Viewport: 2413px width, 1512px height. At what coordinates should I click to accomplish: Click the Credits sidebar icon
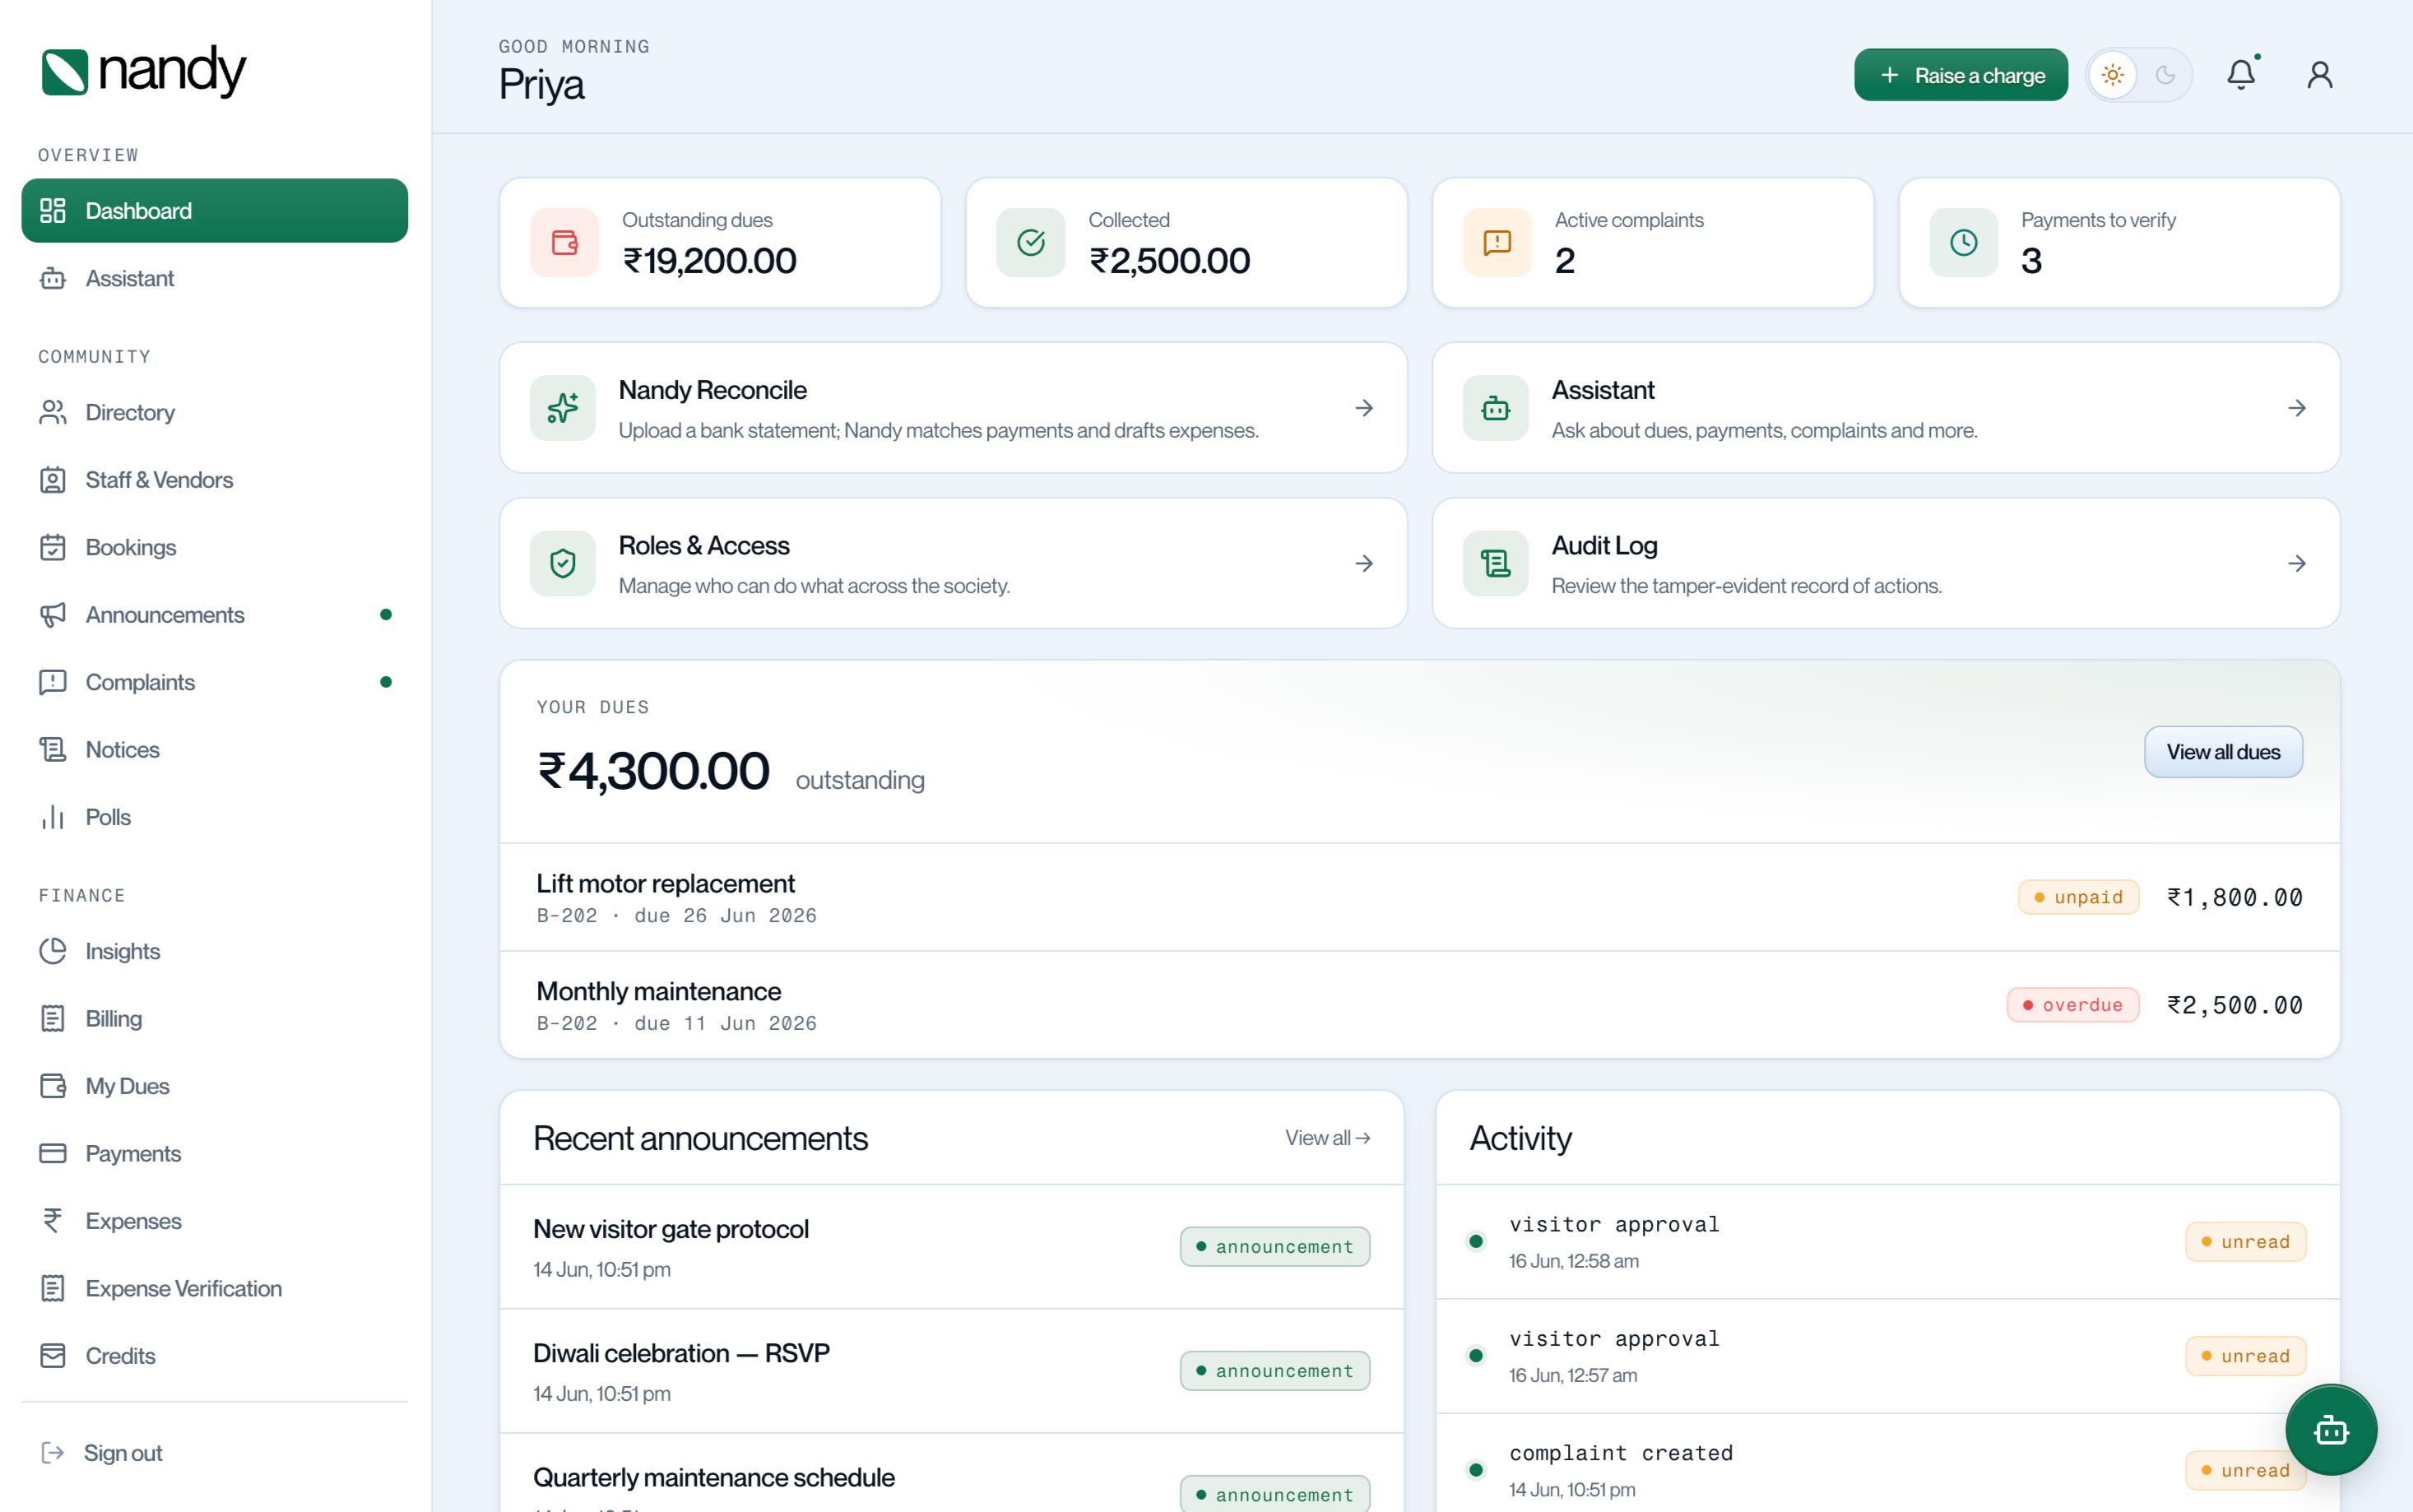53,1356
